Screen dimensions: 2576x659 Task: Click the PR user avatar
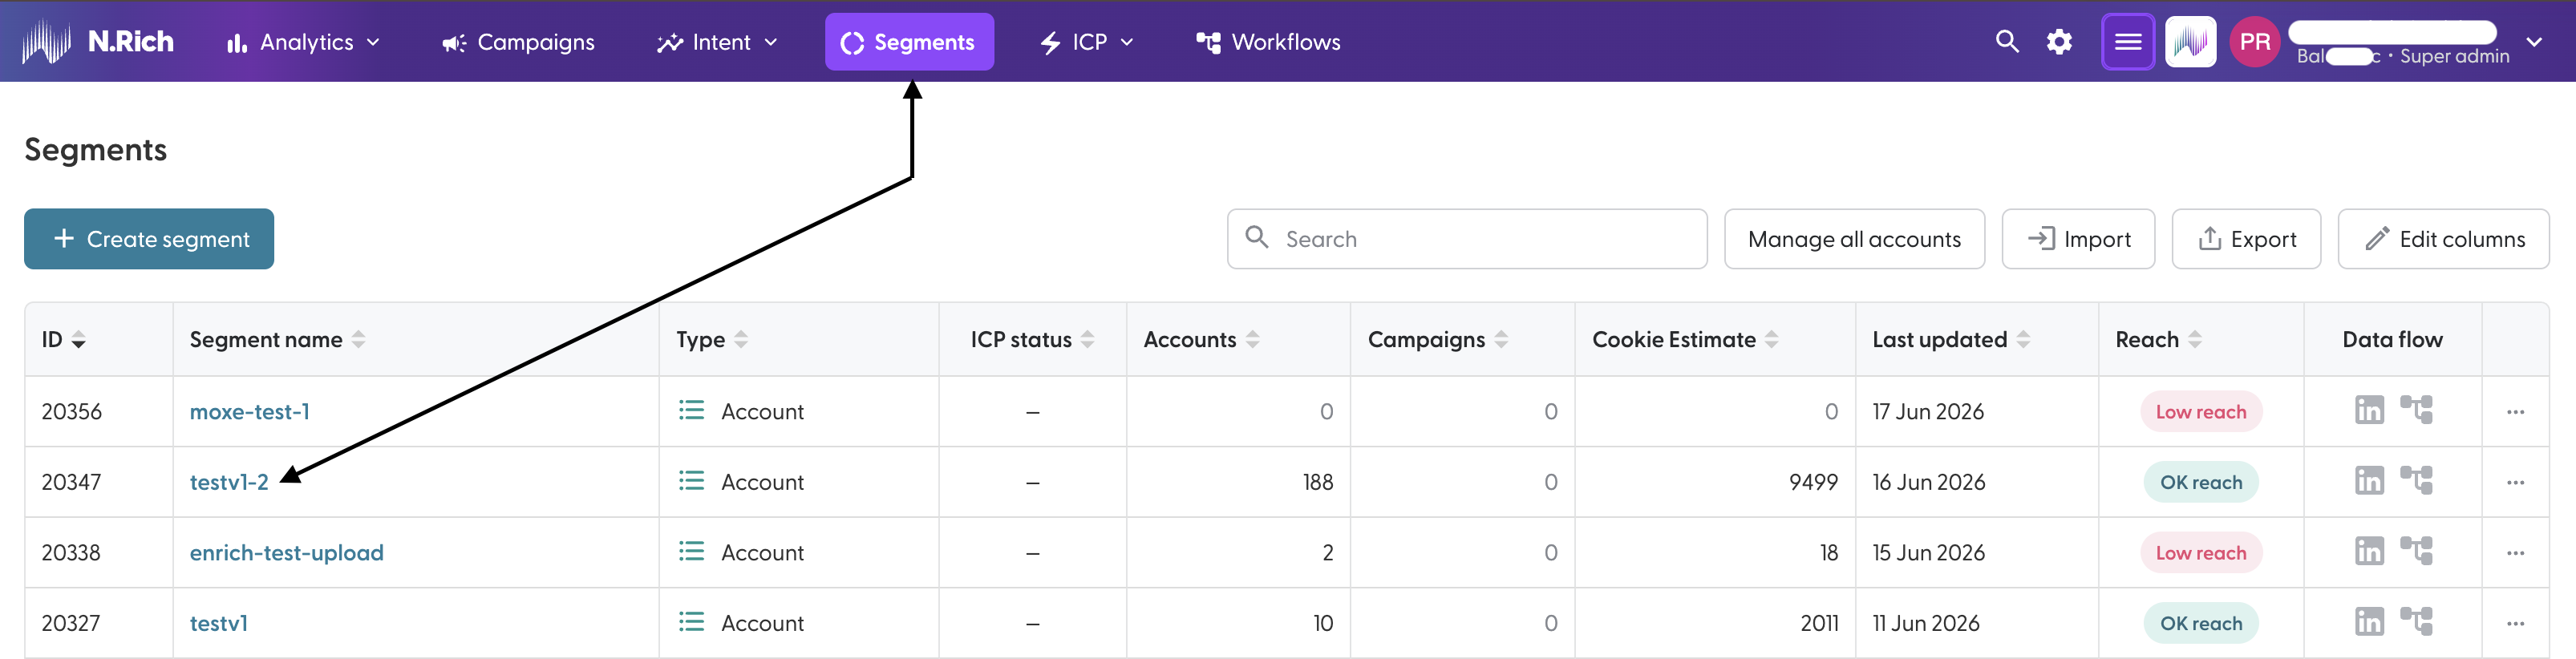(x=2254, y=42)
